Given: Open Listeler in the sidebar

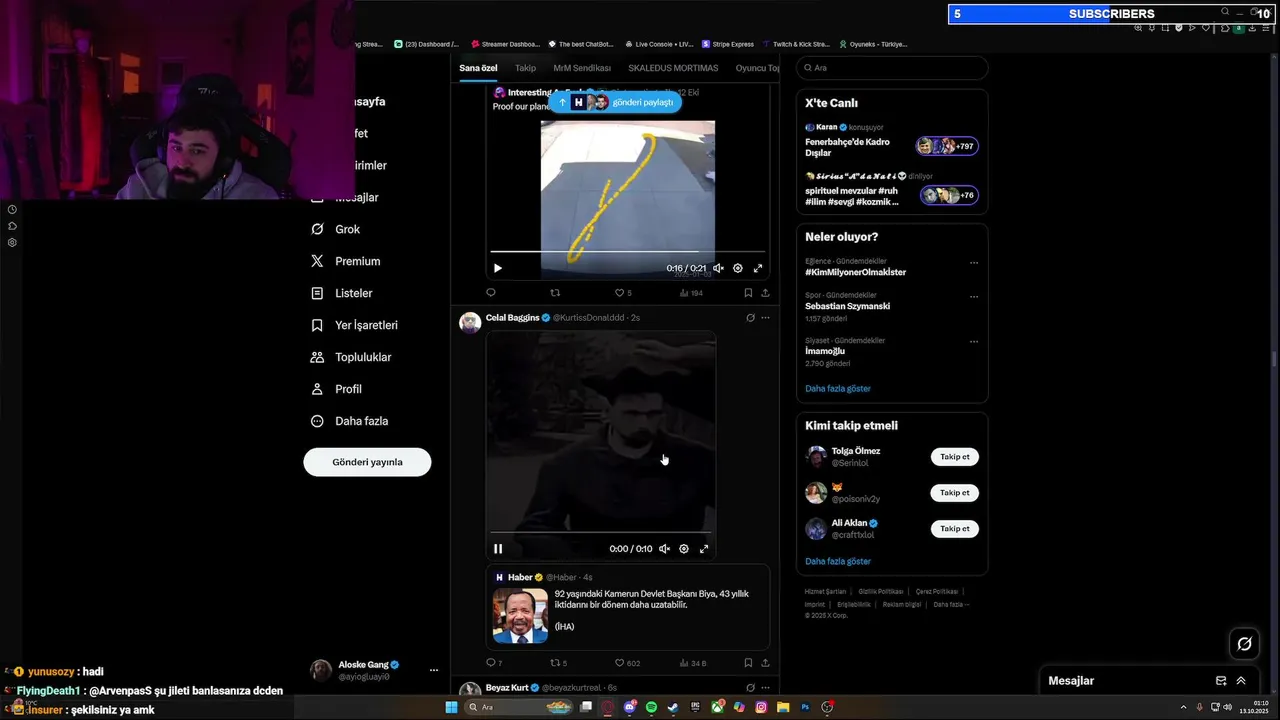Looking at the screenshot, I should 342,293.
